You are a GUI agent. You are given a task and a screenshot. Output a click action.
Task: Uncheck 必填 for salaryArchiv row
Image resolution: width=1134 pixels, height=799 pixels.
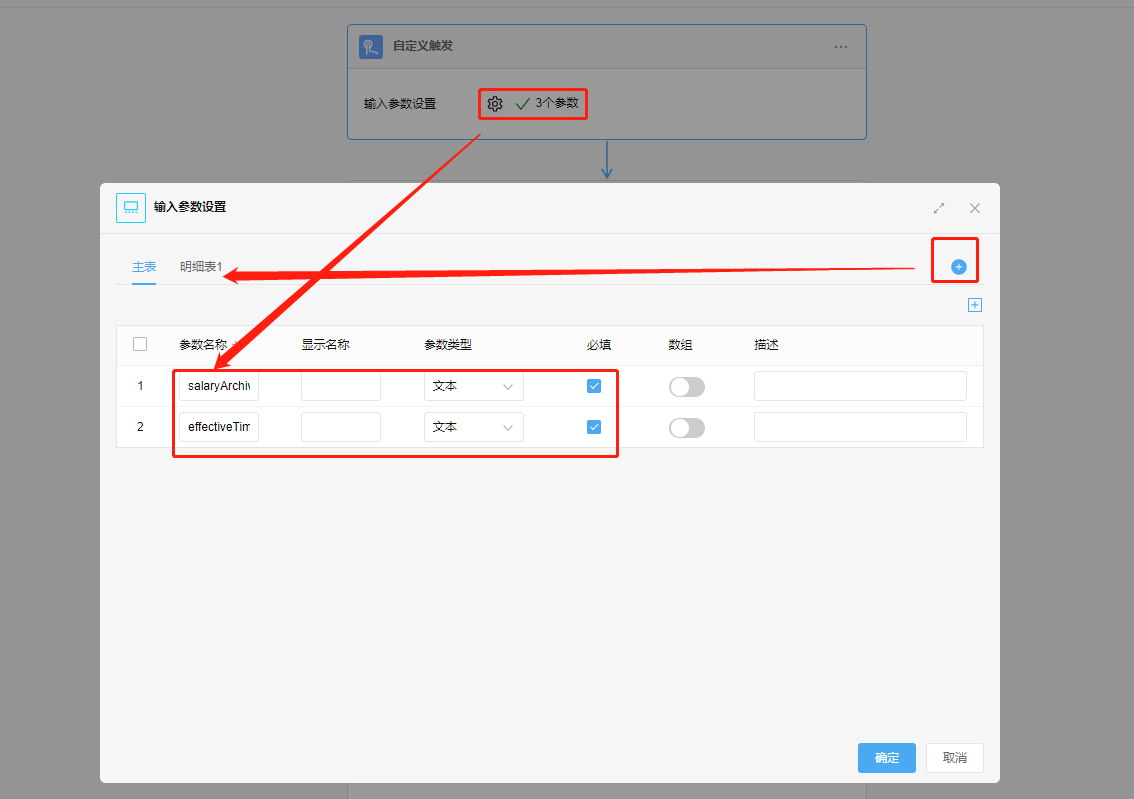[x=594, y=386]
